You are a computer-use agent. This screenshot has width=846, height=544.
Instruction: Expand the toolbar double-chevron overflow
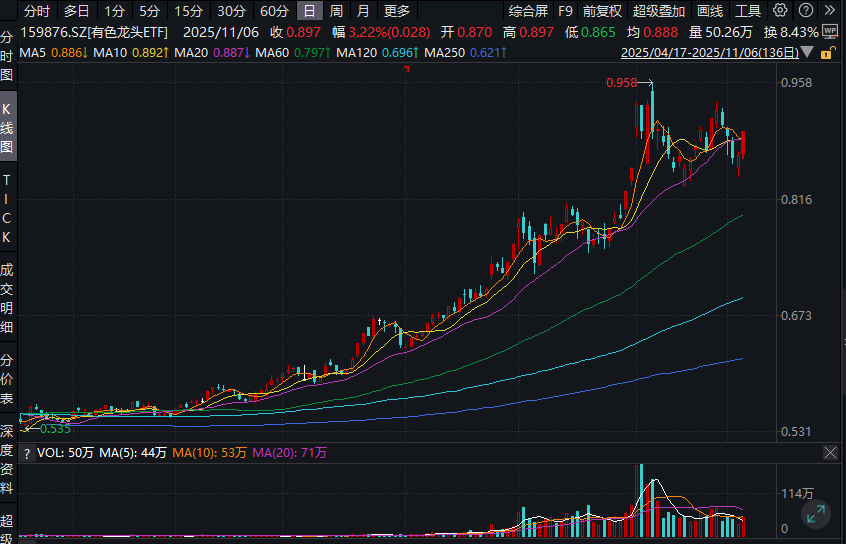[831, 12]
